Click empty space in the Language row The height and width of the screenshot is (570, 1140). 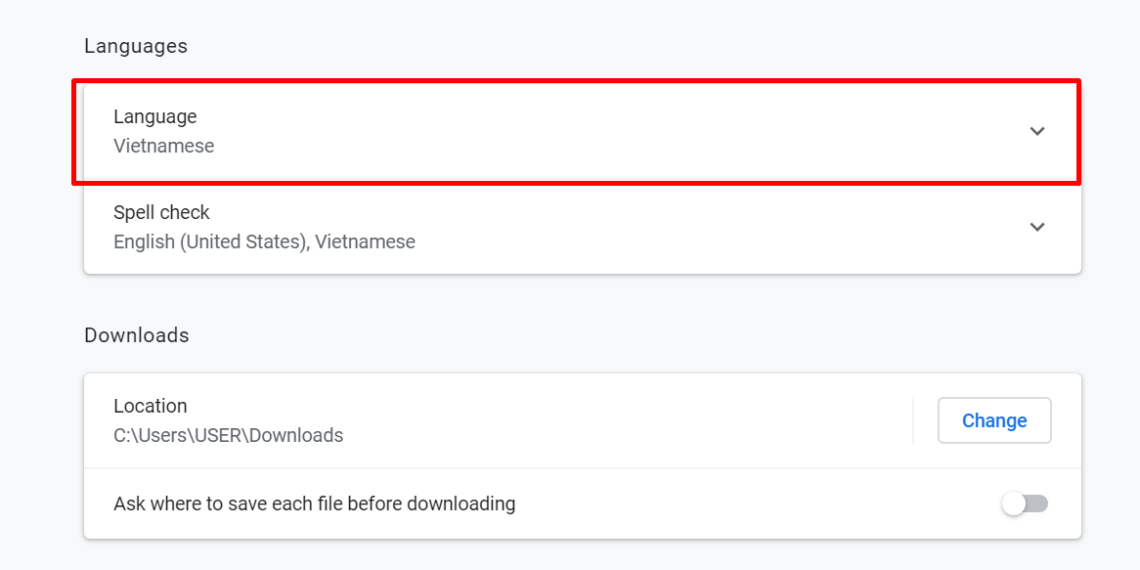click(600, 131)
